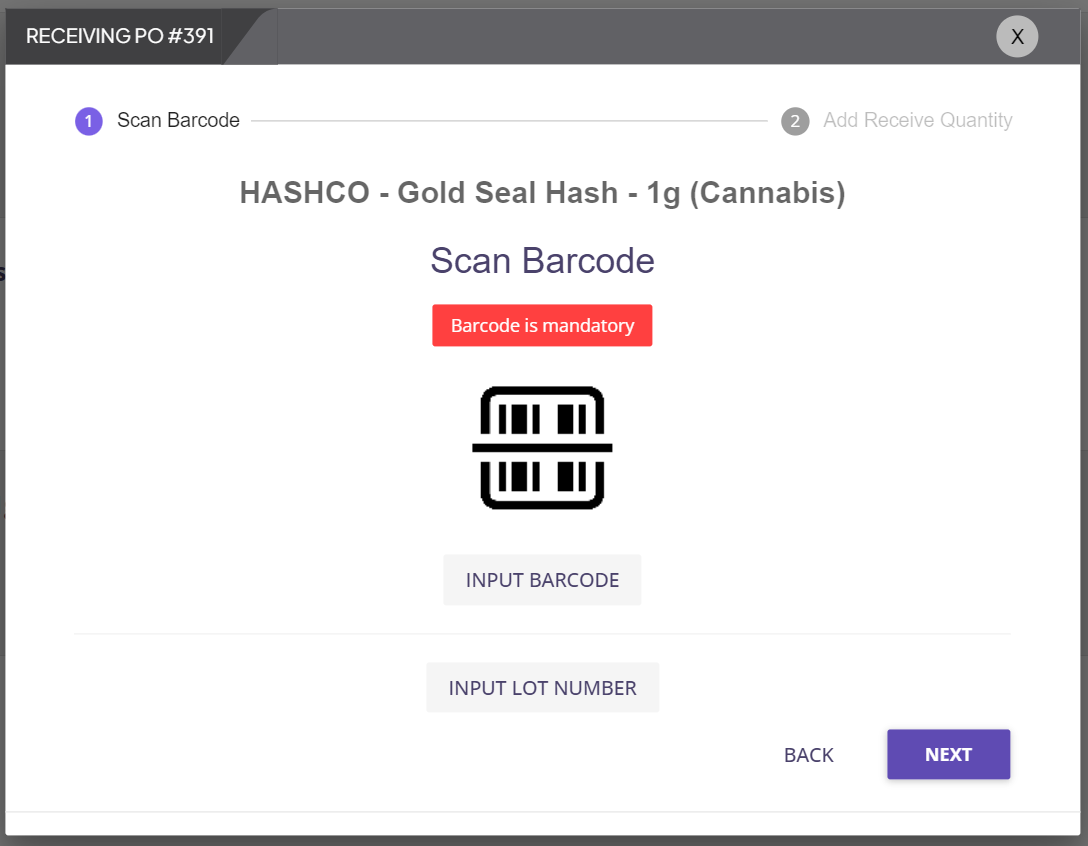Click the horizontal scan line on barcode icon
Screen dimensions: 1088x846
(x=542, y=448)
